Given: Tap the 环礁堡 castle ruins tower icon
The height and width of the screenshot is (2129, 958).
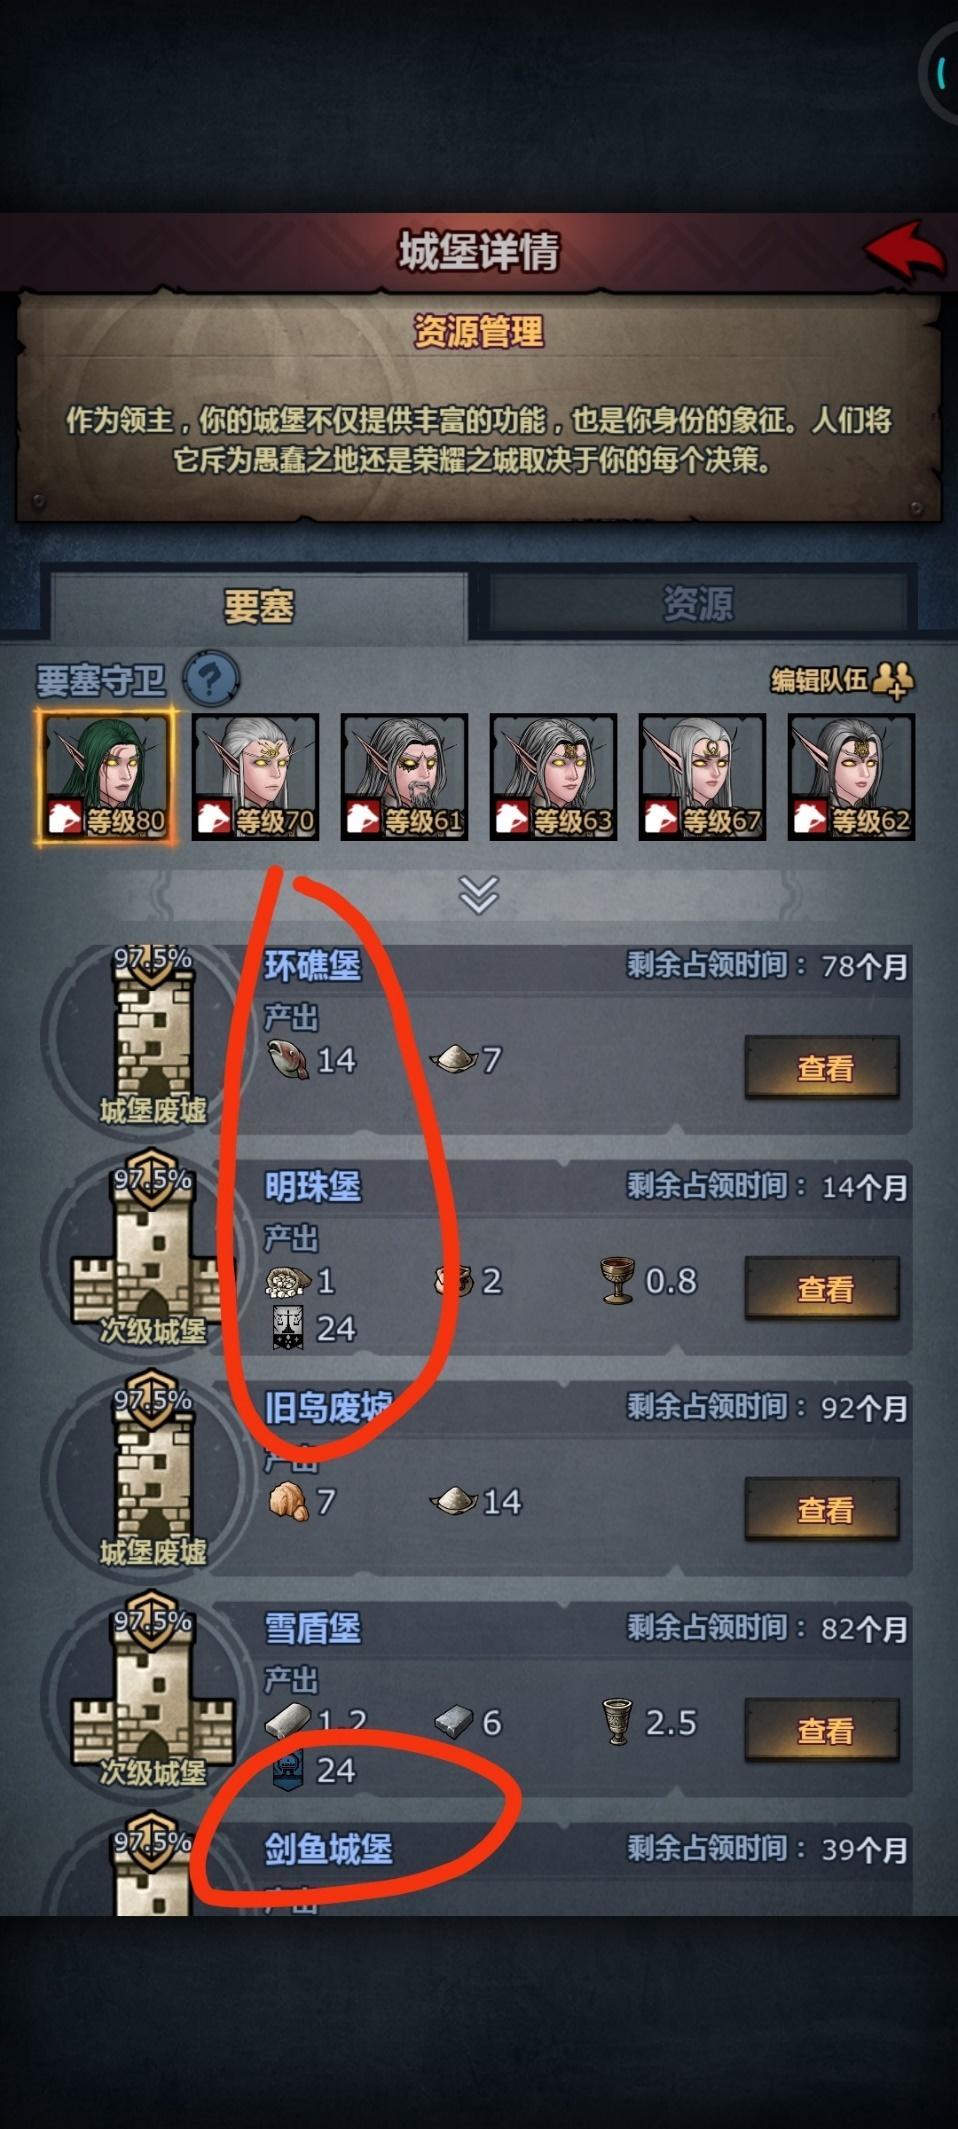Looking at the screenshot, I should (152, 1038).
